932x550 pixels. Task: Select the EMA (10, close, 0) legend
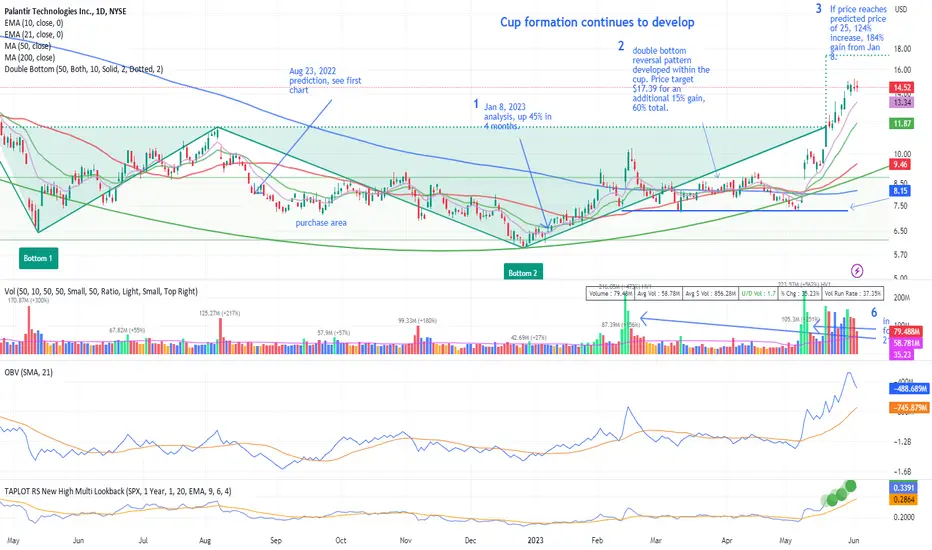34,23
